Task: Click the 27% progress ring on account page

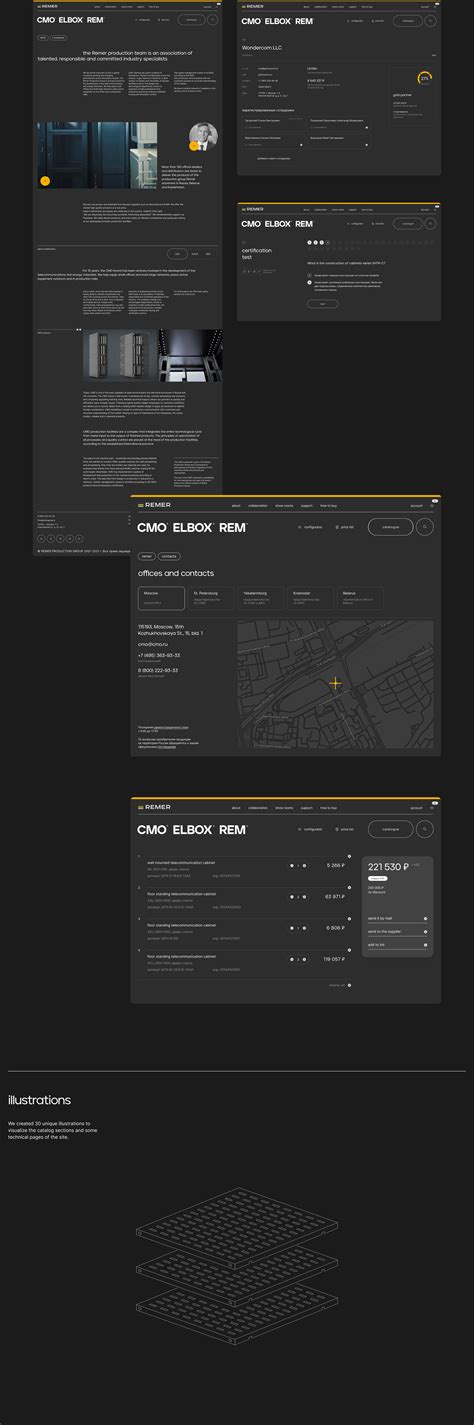Action: point(425,77)
